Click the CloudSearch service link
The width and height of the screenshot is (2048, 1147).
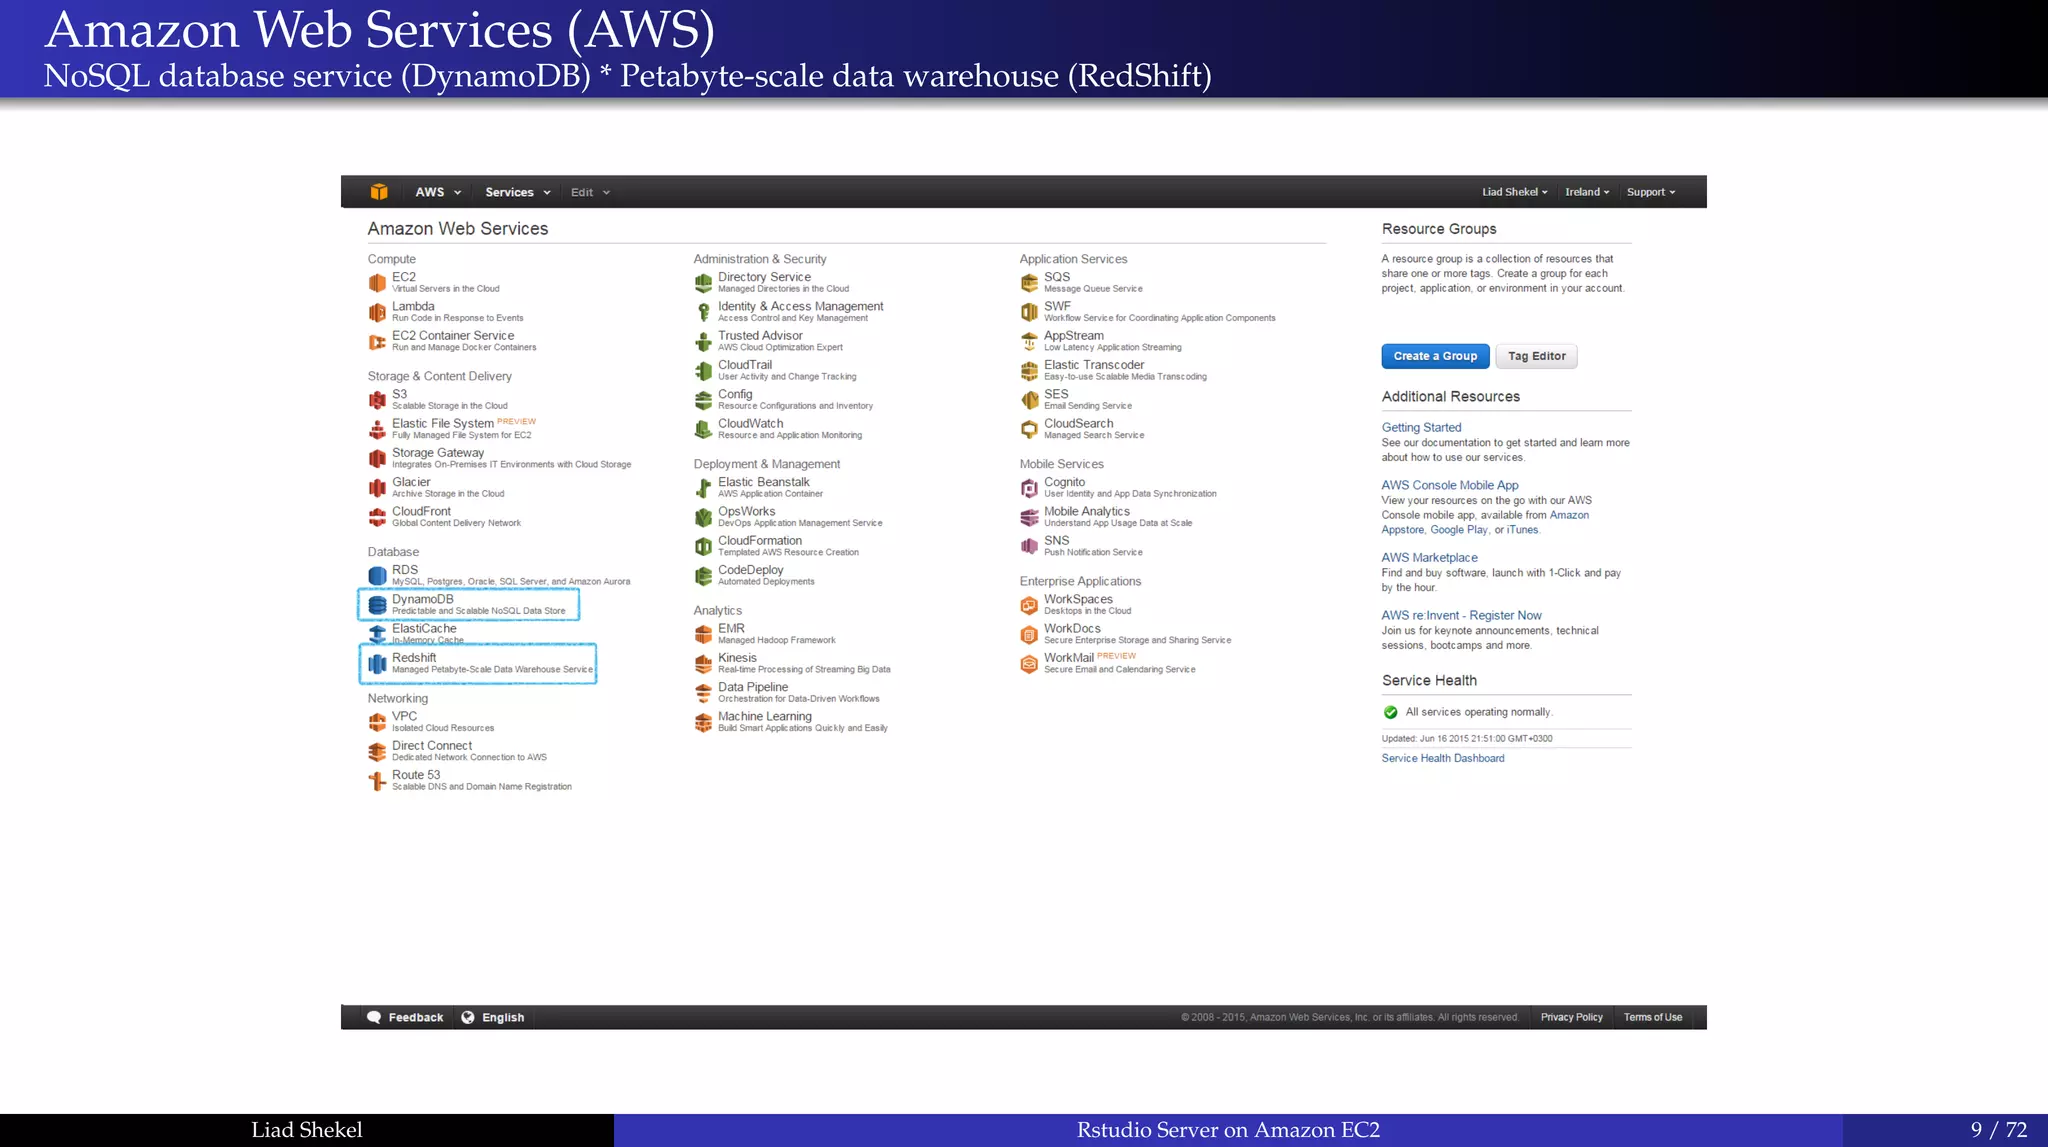pos(1079,424)
